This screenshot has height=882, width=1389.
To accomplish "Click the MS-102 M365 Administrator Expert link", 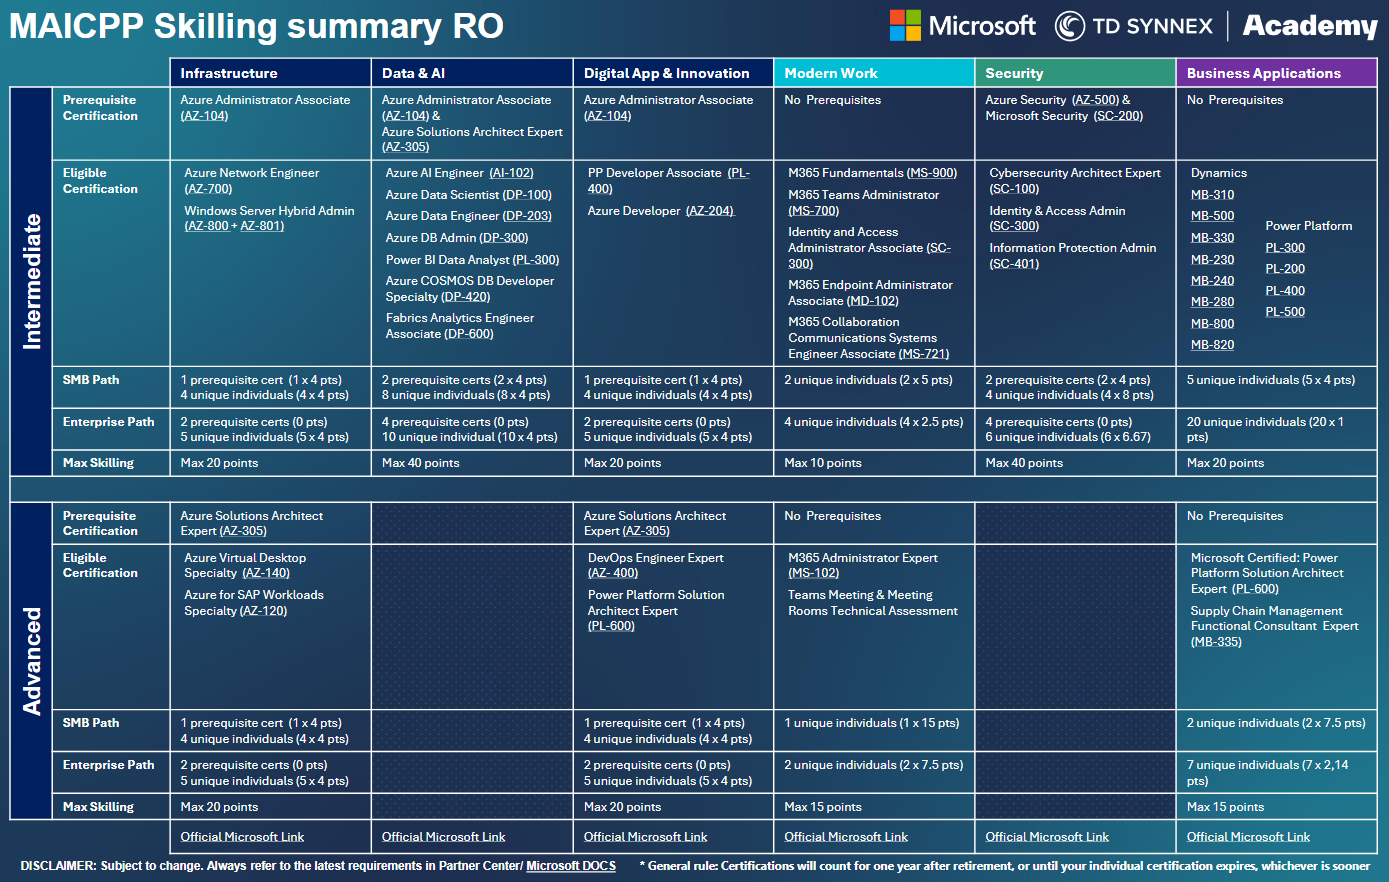I will click(x=813, y=573).
